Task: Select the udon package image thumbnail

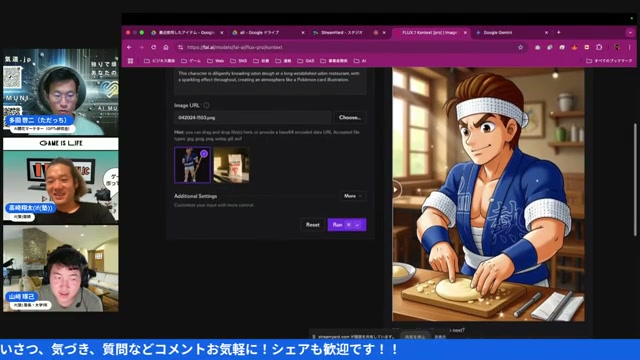Action: (x=231, y=165)
